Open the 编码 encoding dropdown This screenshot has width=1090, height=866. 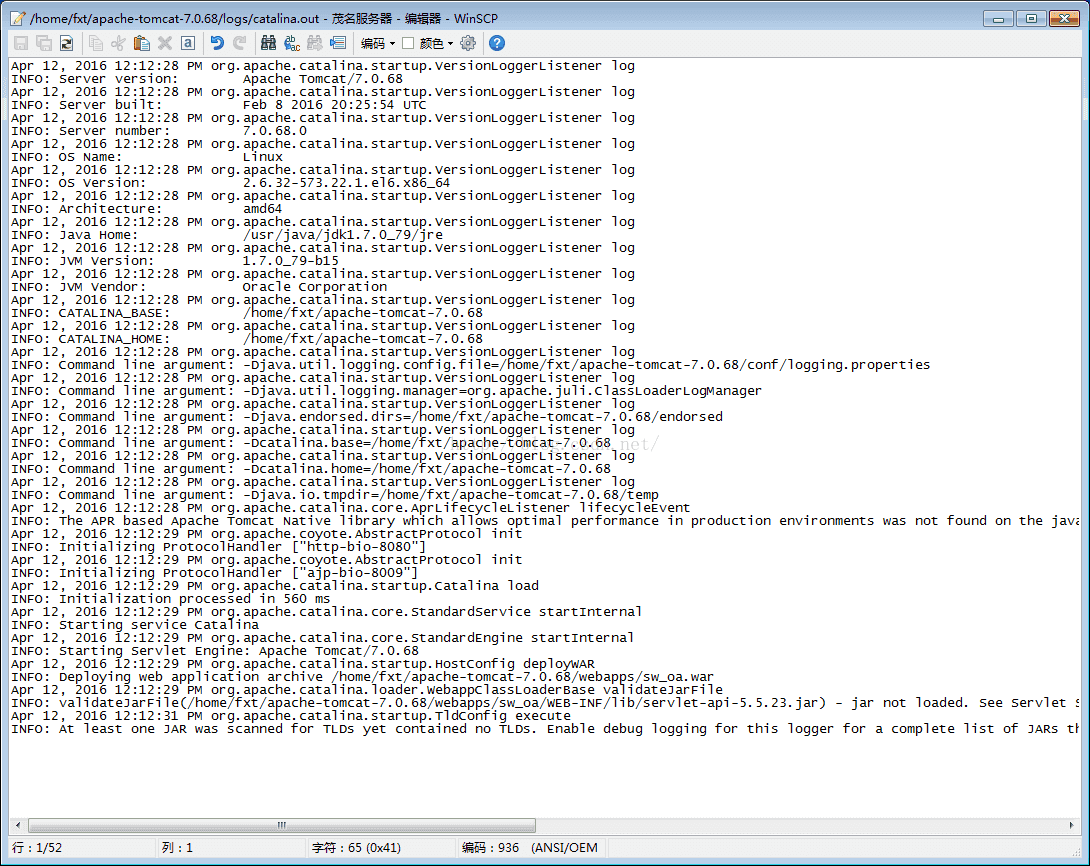point(377,43)
